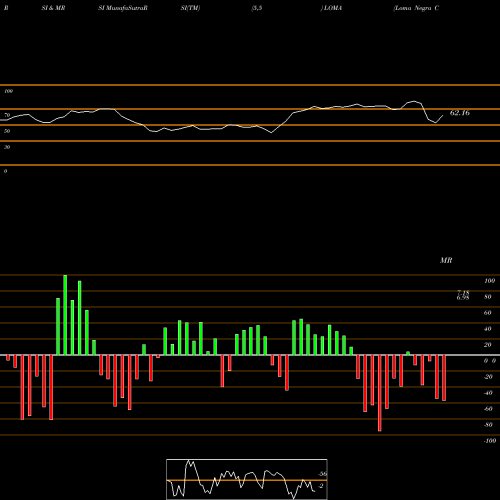This screenshot has height=500, width=500.
Task: Click the 'SI(TM)' header label
Action: click(190, 8)
